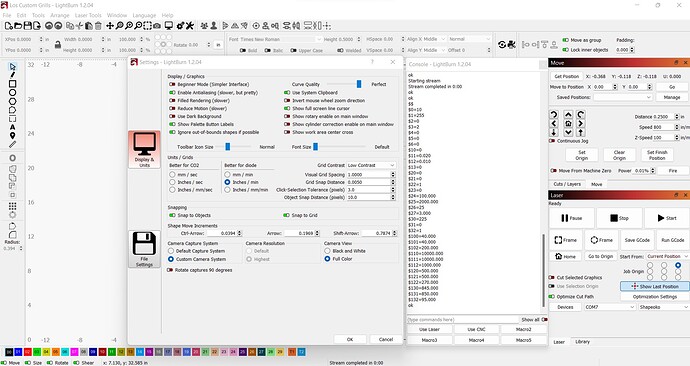690x366 pixels.
Task: Click the Show Last Position button
Action: [x=655, y=286]
